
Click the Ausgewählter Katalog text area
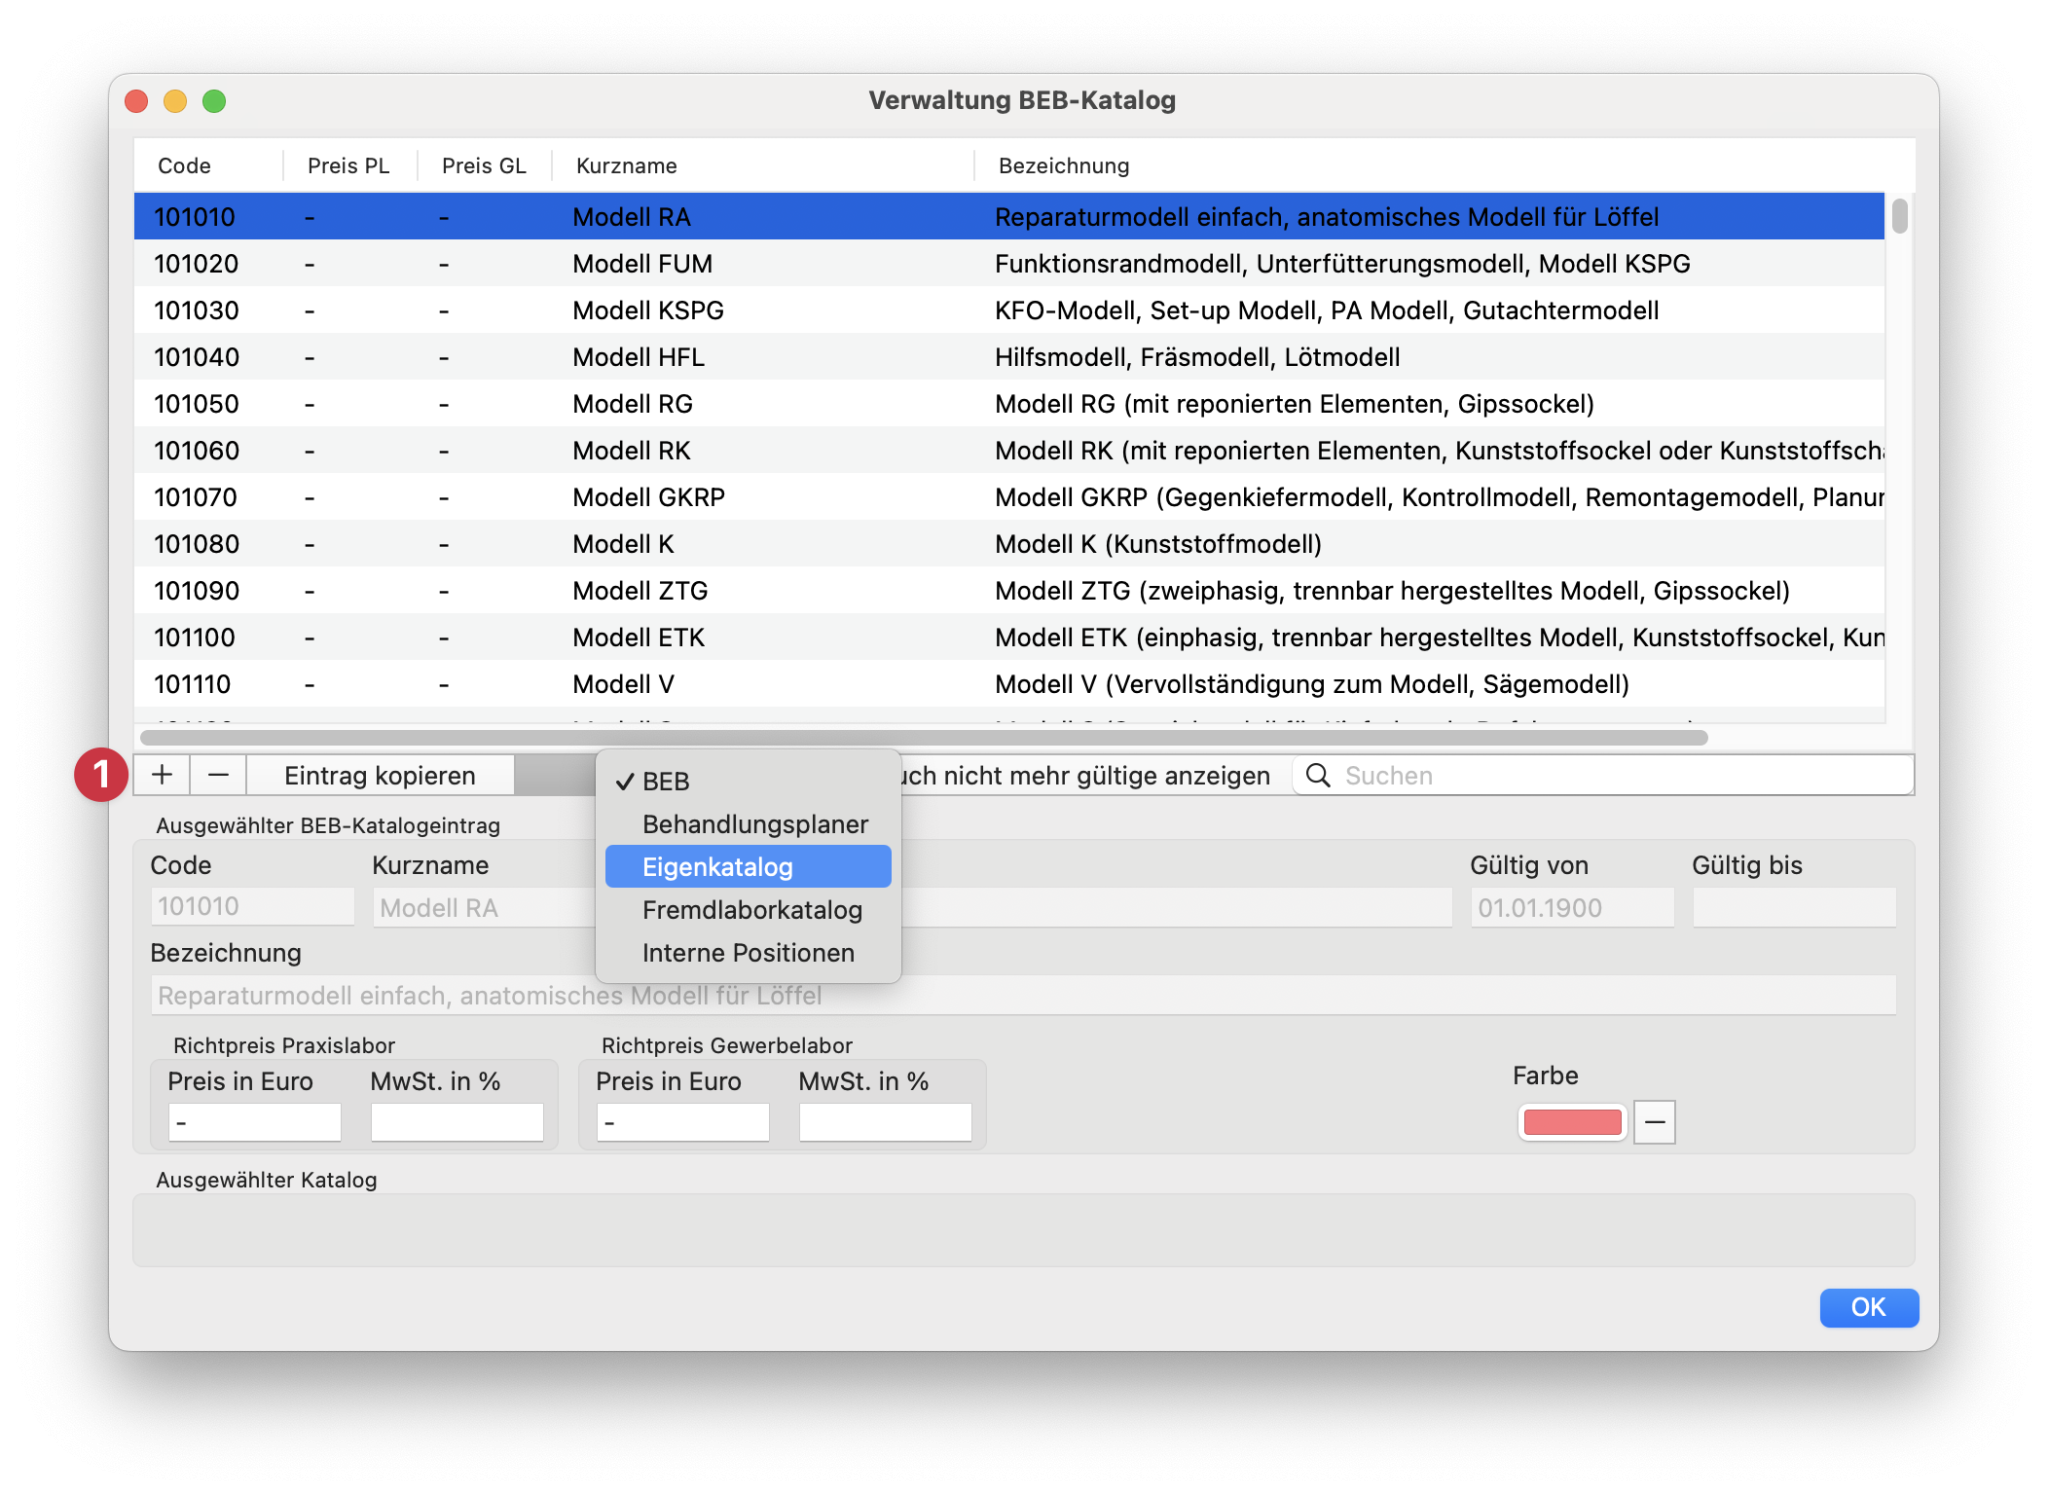click(x=1023, y=1230)
